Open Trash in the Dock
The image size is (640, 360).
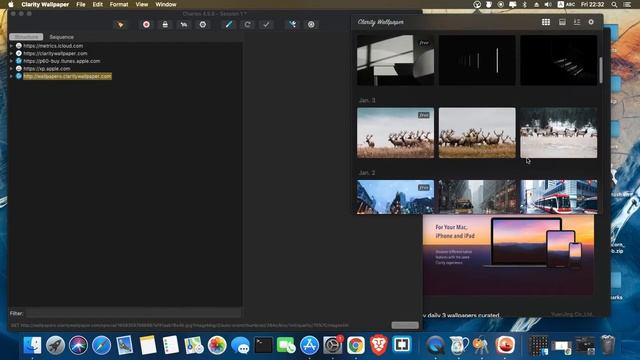[x=608, y=345]
